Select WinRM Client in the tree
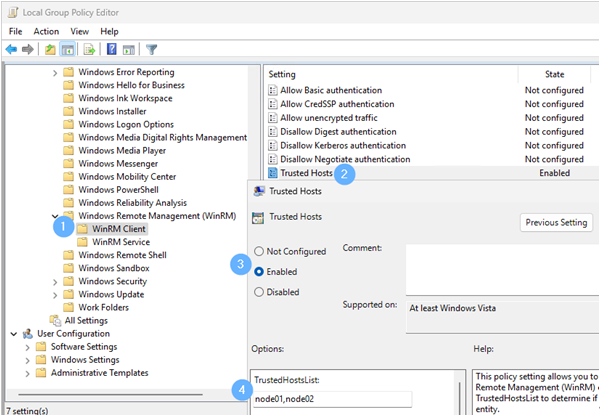This screenshot has width=600, height=415. (x=119, y=229)
